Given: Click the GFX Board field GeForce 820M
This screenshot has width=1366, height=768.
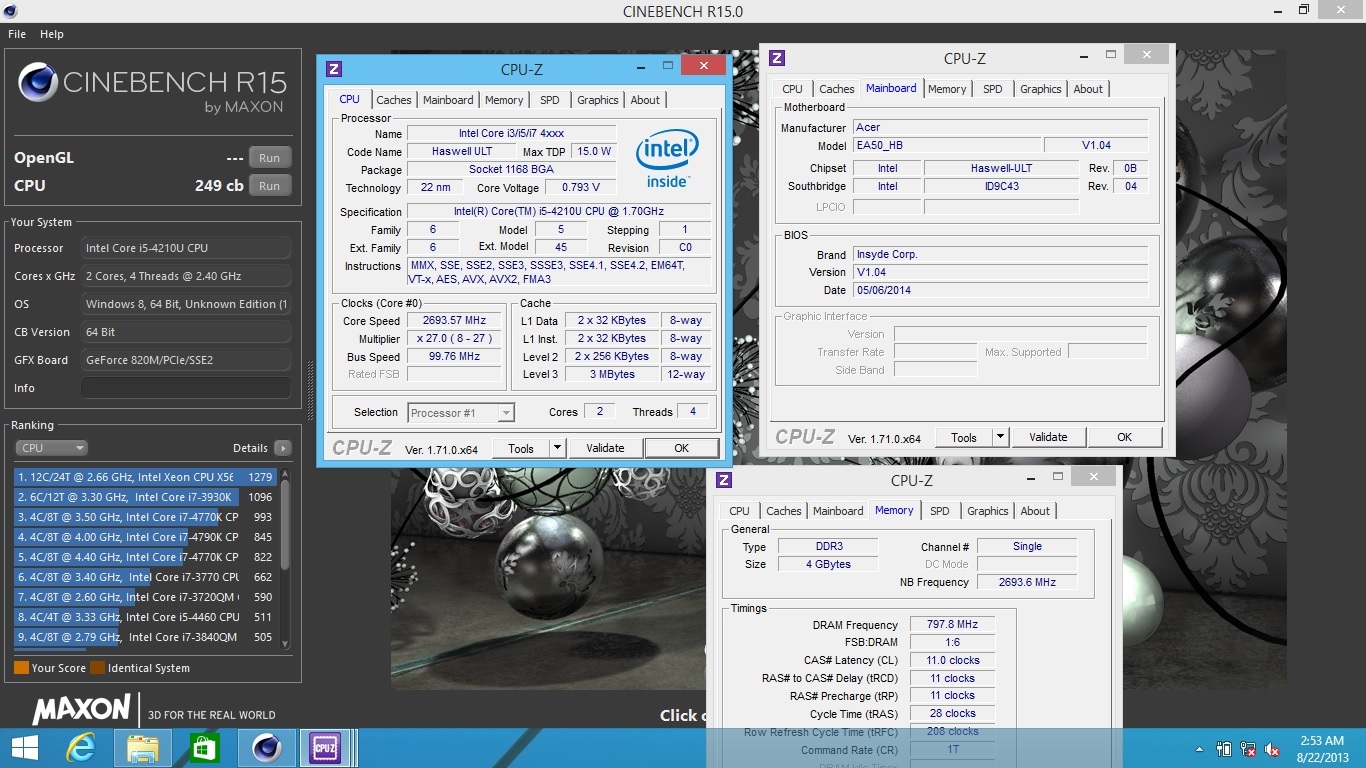Looking at the screenshot, I should [x=186, y=360].
